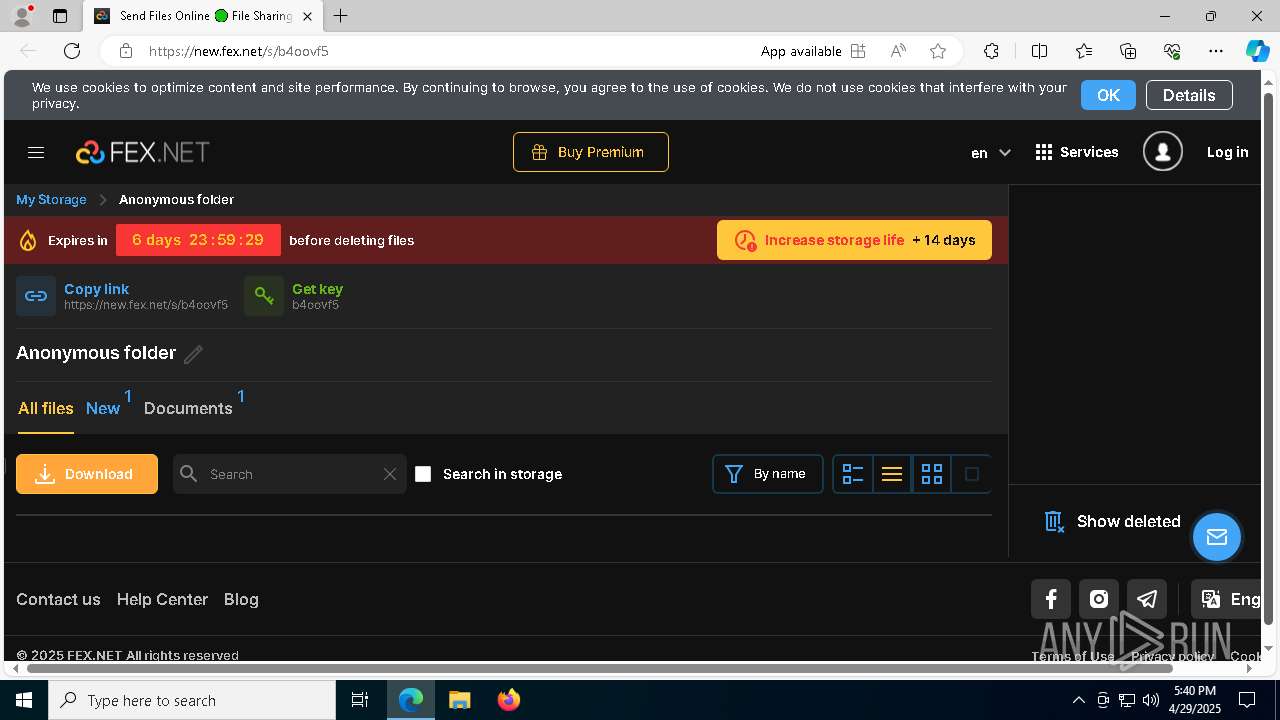This screenshot has width=1280, height=720.
Task: Switch to grid tiles view
Action: pyautogui.click(x=932, y=474)
